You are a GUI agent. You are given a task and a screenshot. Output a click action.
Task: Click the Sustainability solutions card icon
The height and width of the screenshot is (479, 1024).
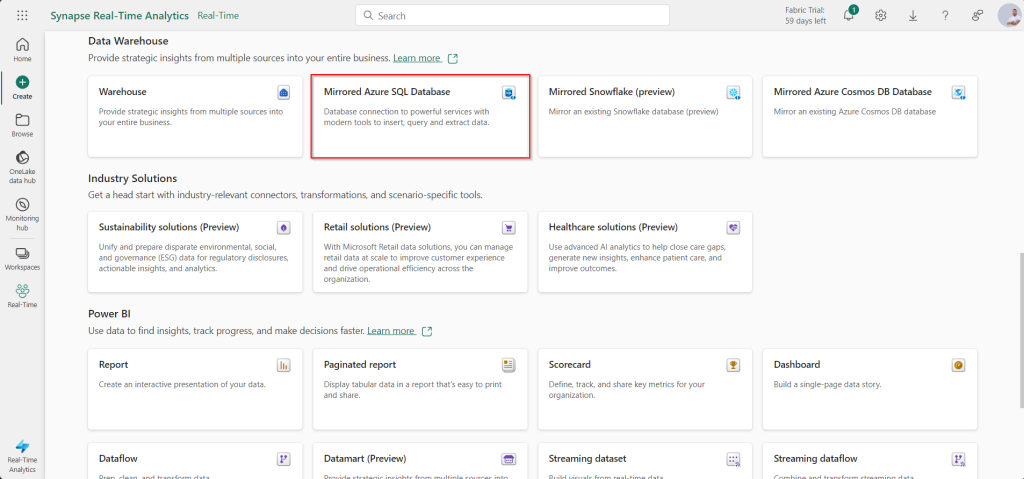pyautogui.click(x=283, y=227)
